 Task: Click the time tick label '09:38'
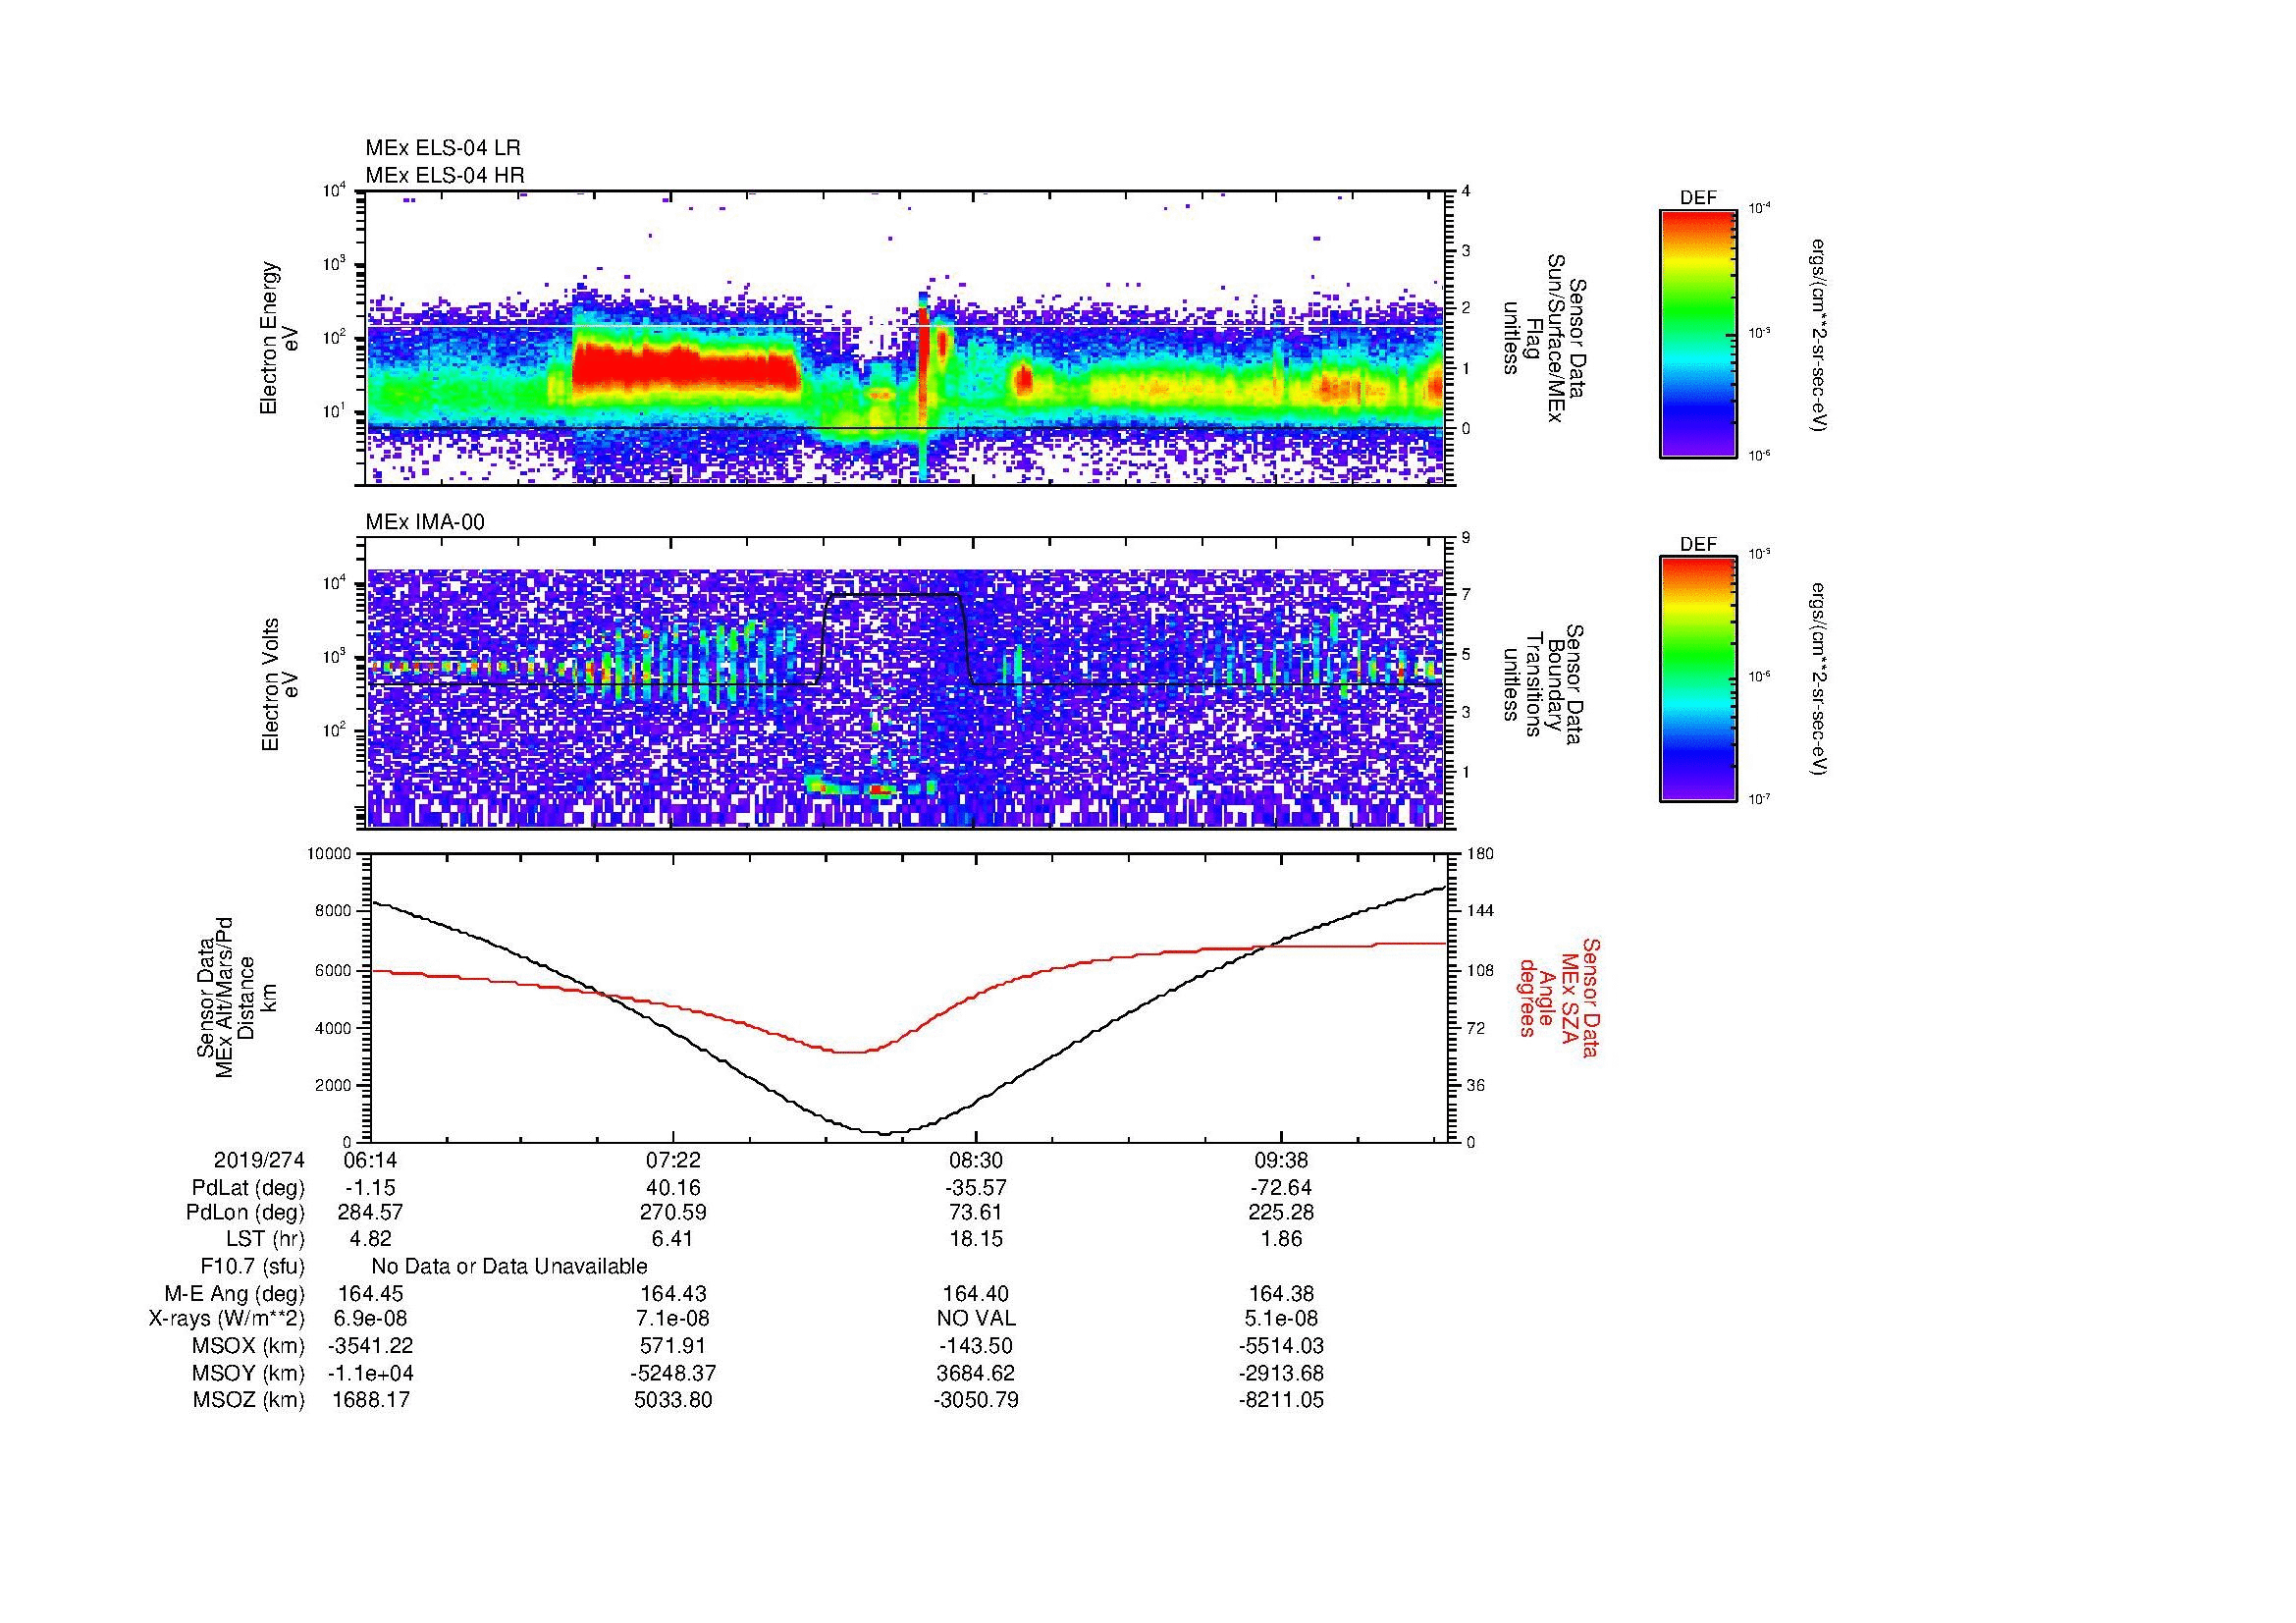click(x=1281, y=1160)
